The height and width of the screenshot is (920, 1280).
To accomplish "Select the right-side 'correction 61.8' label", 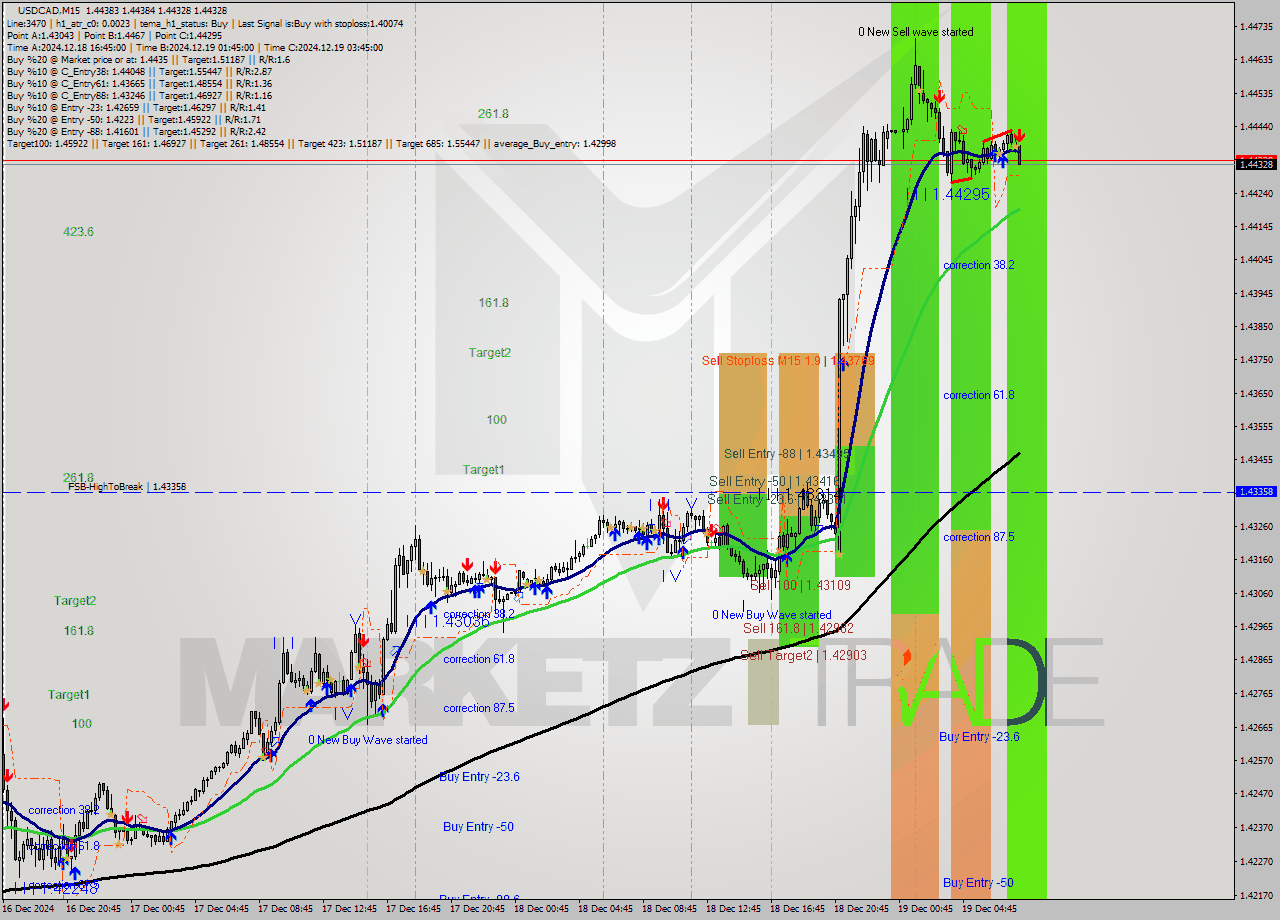I will click(978, 395).
